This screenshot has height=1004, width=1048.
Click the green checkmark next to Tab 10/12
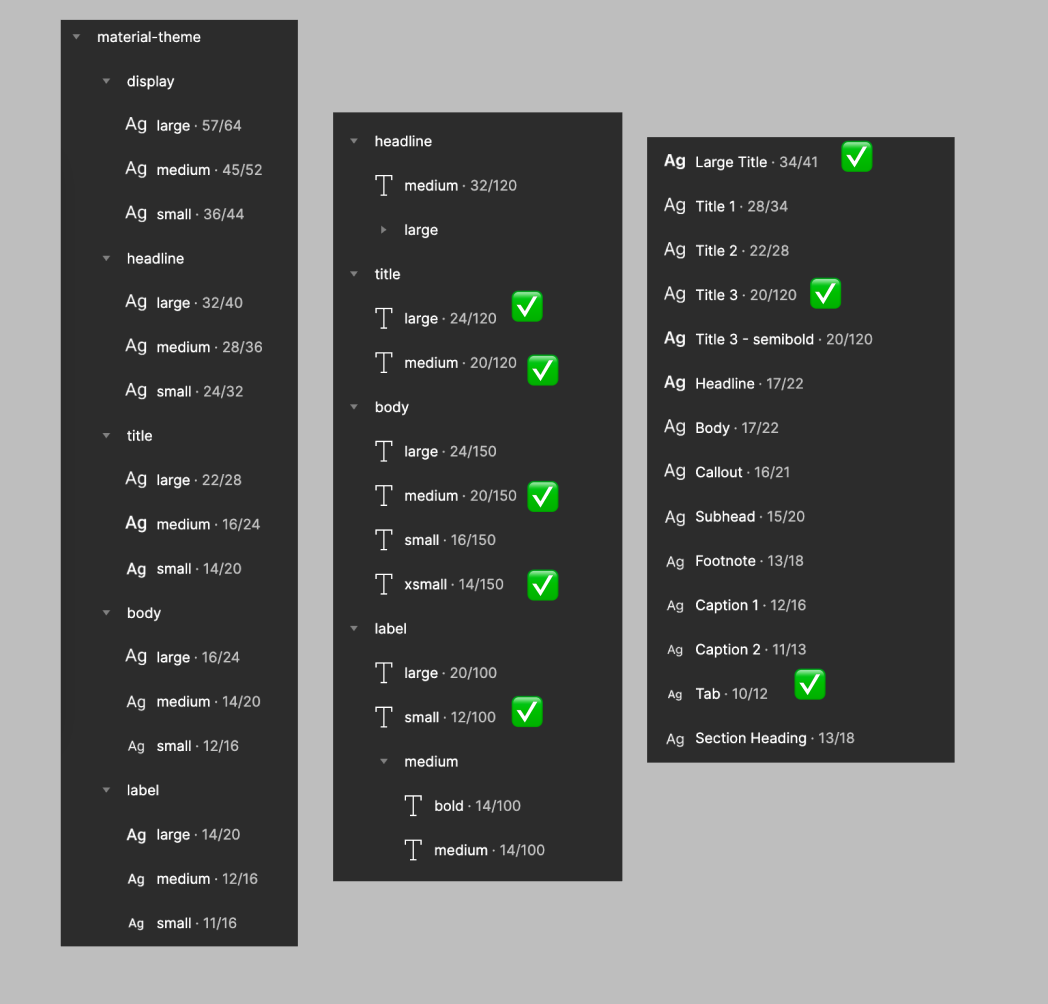pyautogui.click(x=810, y=684)
